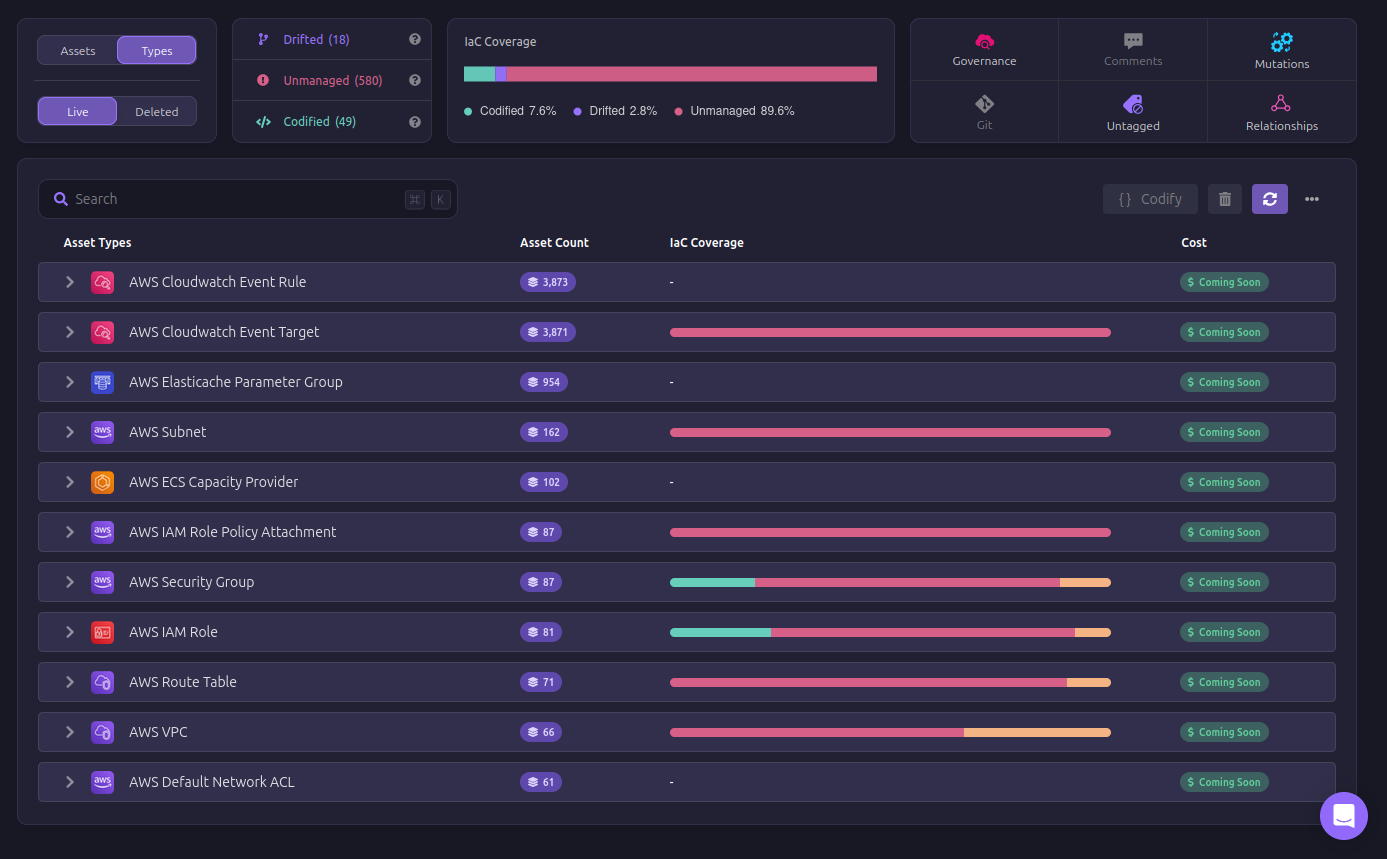Sort by Cost column header
The image size is (1387, 859).
tap(1194, 243)
